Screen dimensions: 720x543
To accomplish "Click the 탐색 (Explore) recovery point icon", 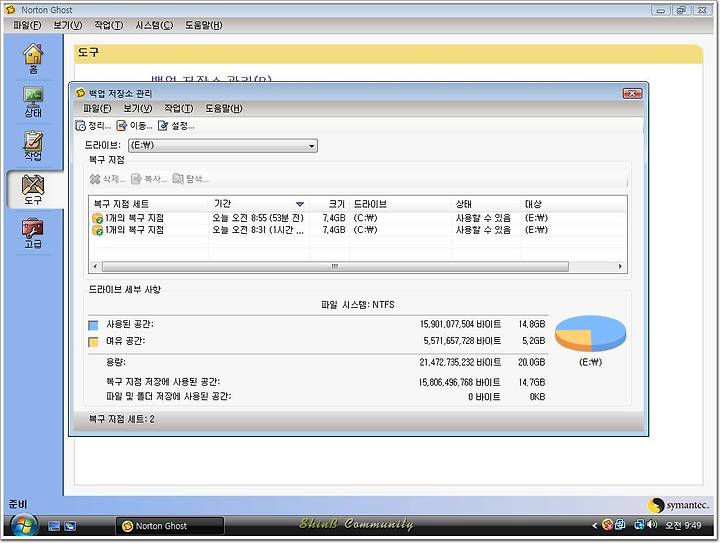I will [178, 179].
